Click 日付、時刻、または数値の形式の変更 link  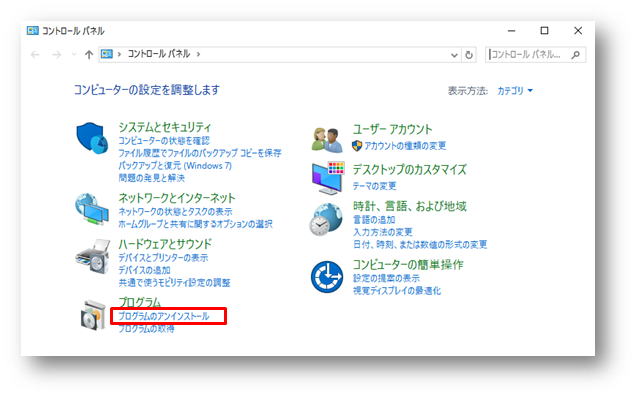(420, 244)
